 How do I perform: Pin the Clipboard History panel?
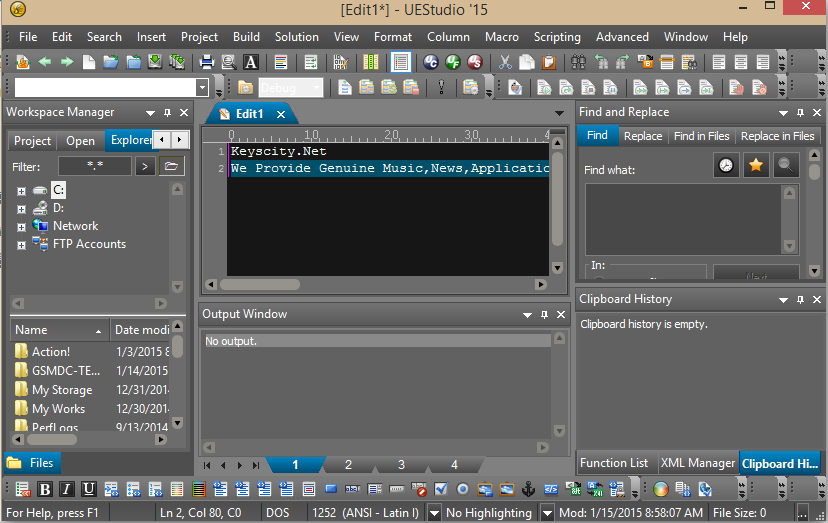click(x=801, y=300)
